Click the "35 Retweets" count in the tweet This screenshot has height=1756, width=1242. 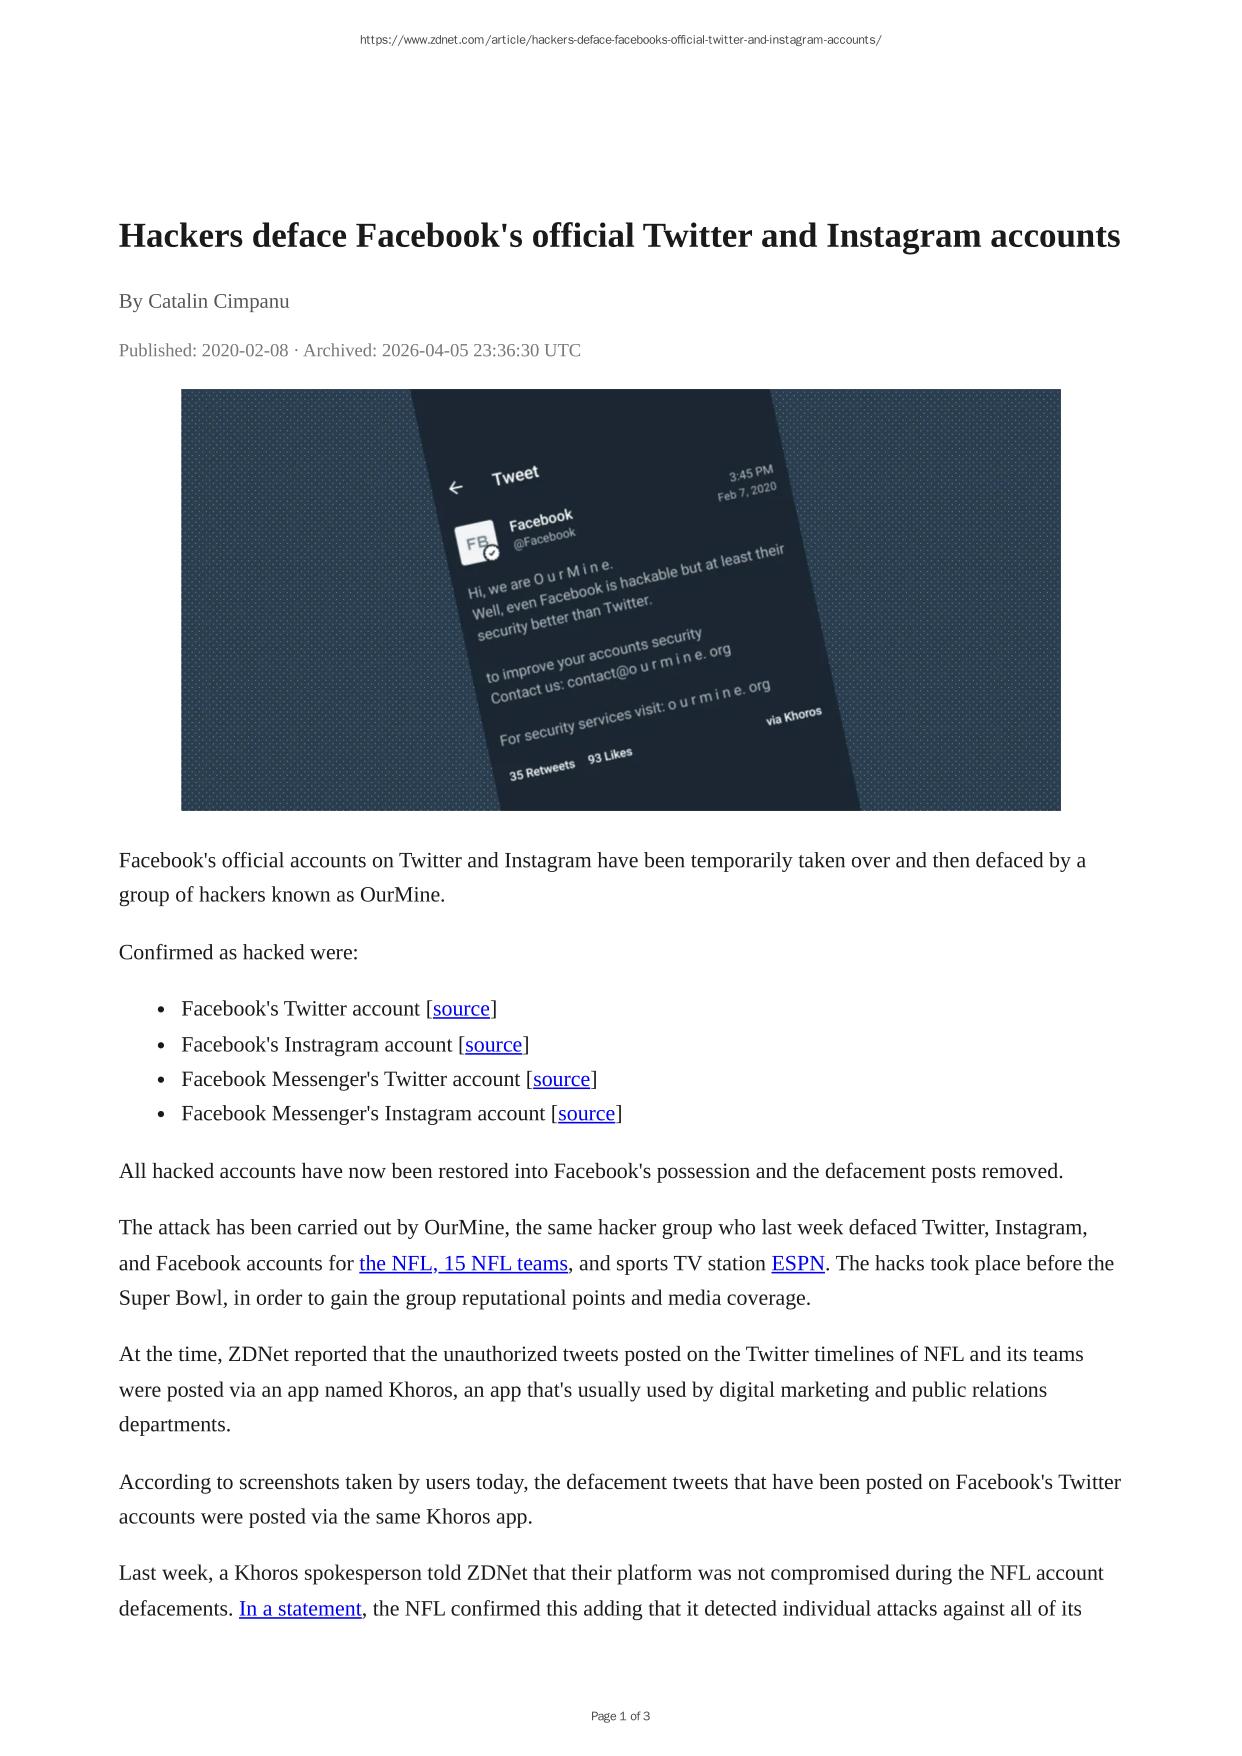(542, 770)
